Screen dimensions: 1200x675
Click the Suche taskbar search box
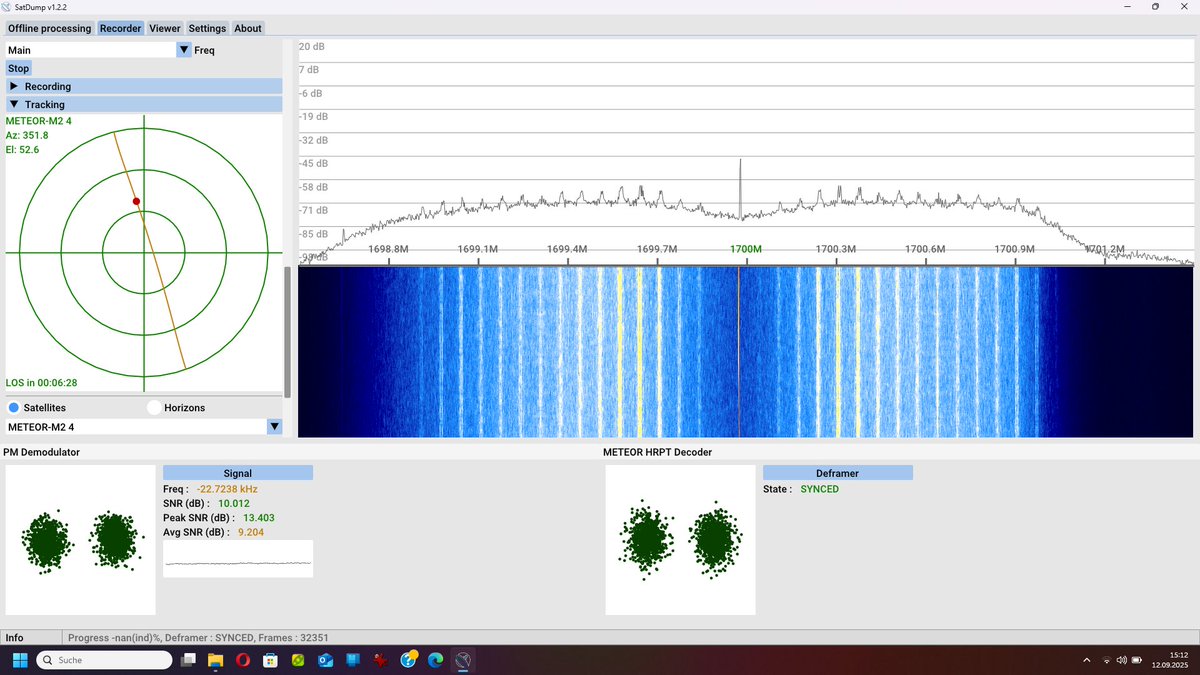click(103, 660)
